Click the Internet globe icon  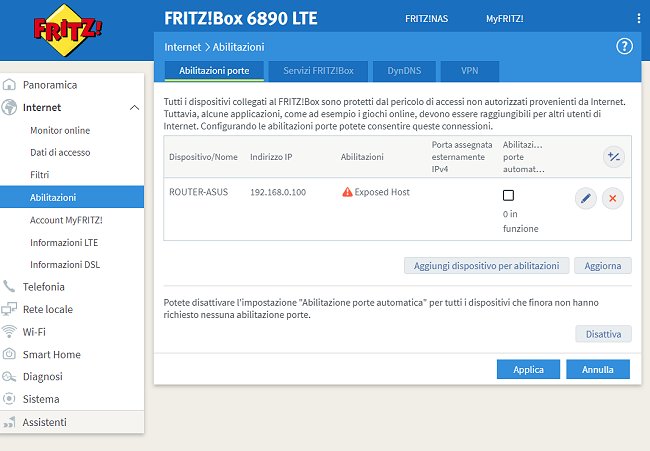(9, 107)
